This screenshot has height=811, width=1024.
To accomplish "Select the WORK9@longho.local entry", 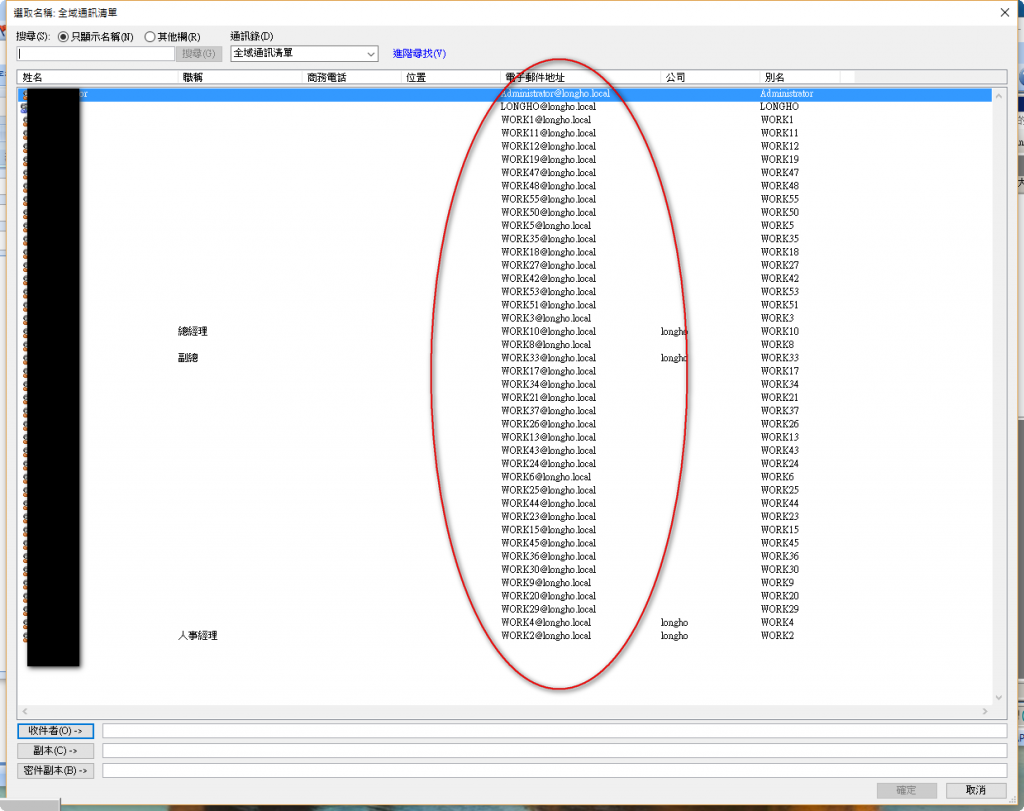I will pos(546,583).
